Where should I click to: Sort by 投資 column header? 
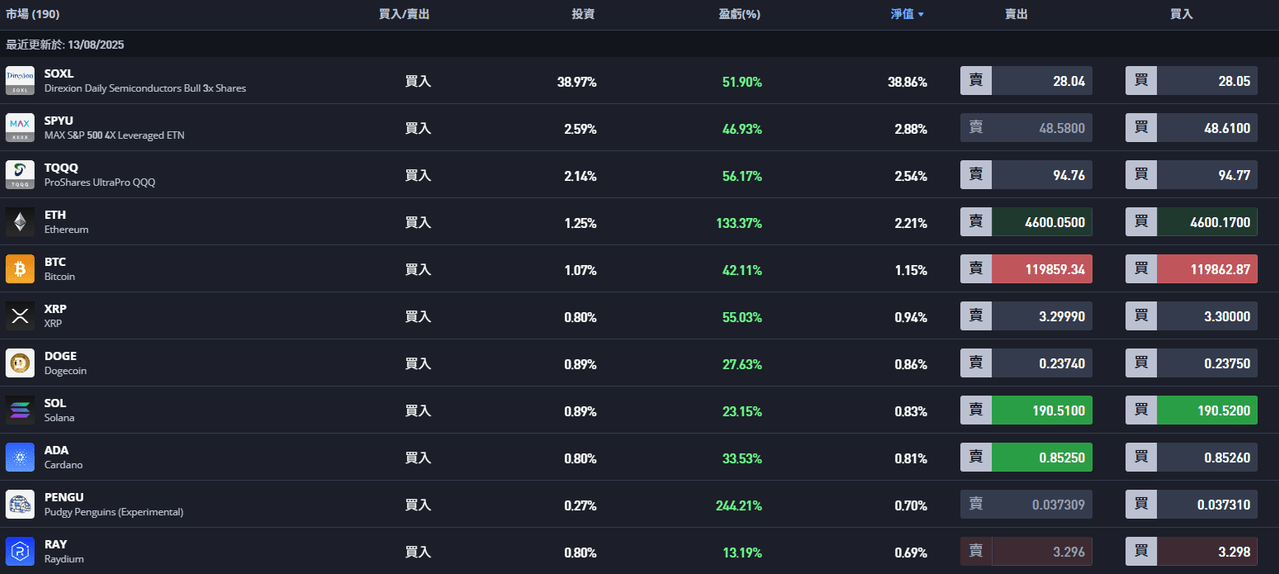coord(583,15)
